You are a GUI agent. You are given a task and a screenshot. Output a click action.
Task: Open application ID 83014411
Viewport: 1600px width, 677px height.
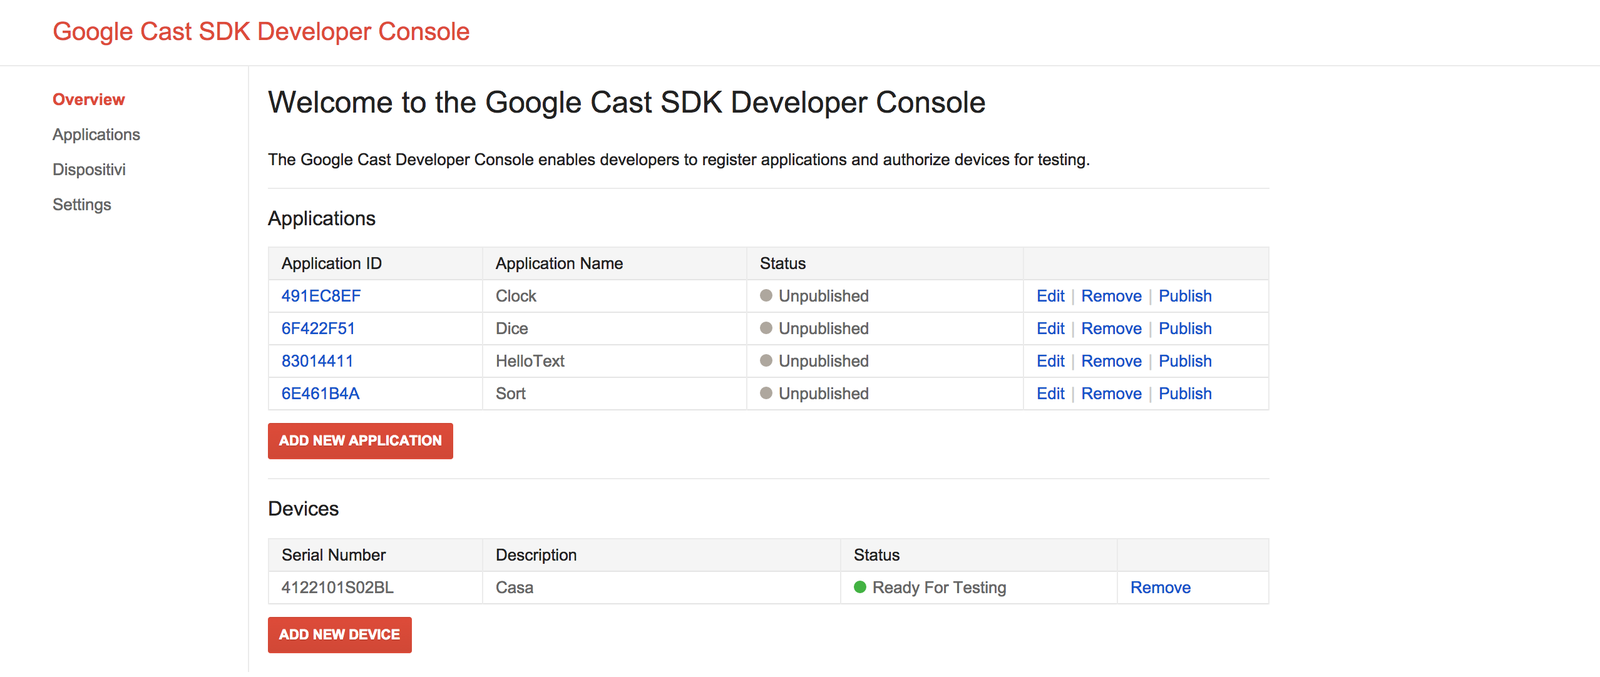pos(317,361)
